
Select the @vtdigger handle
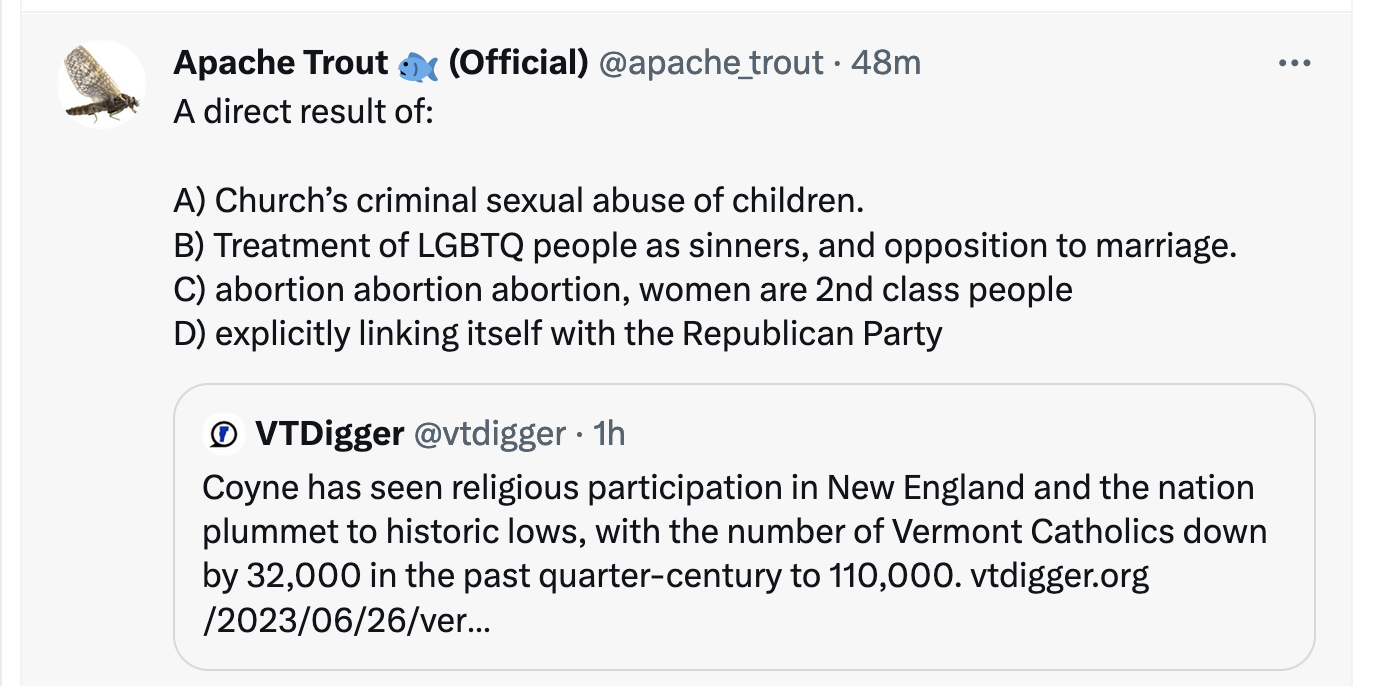tap(489, 434)
